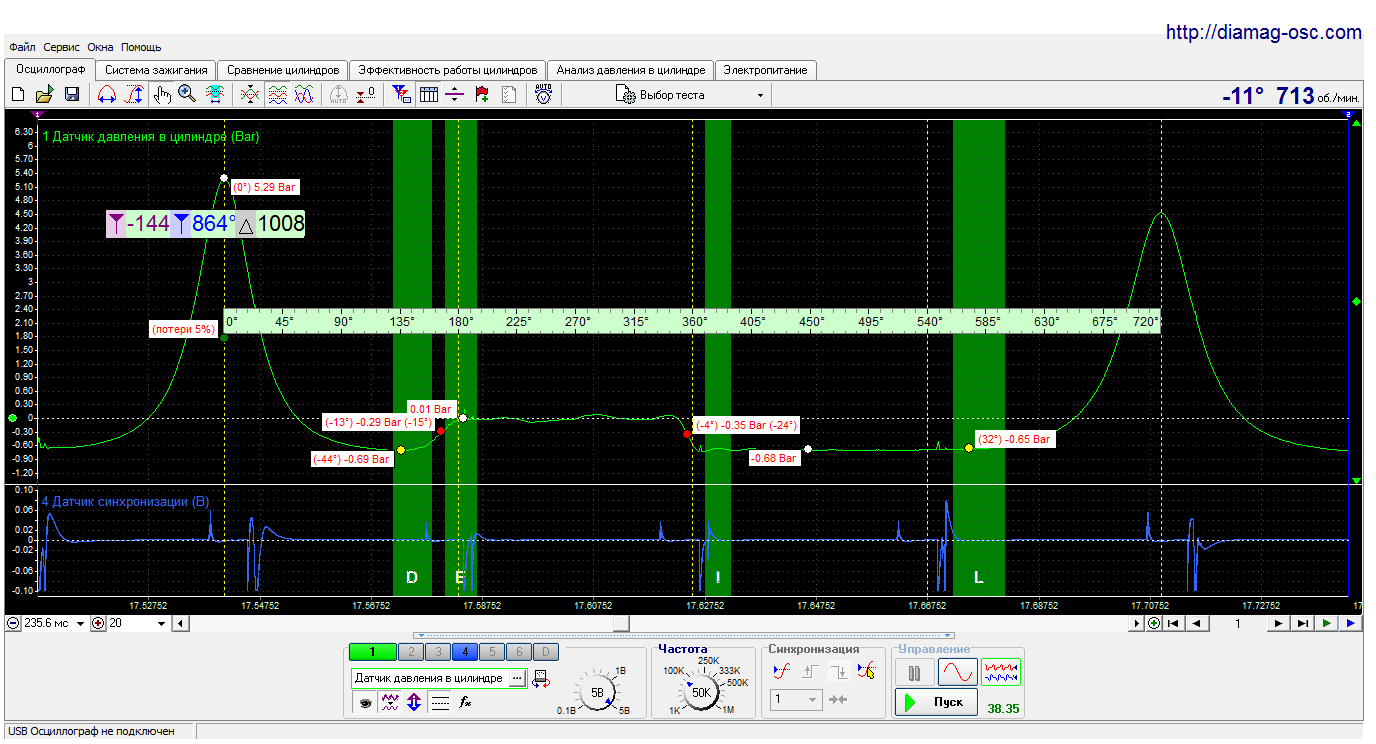Click the horizontal timeline scrollbar thumb

tap(621, 624)
